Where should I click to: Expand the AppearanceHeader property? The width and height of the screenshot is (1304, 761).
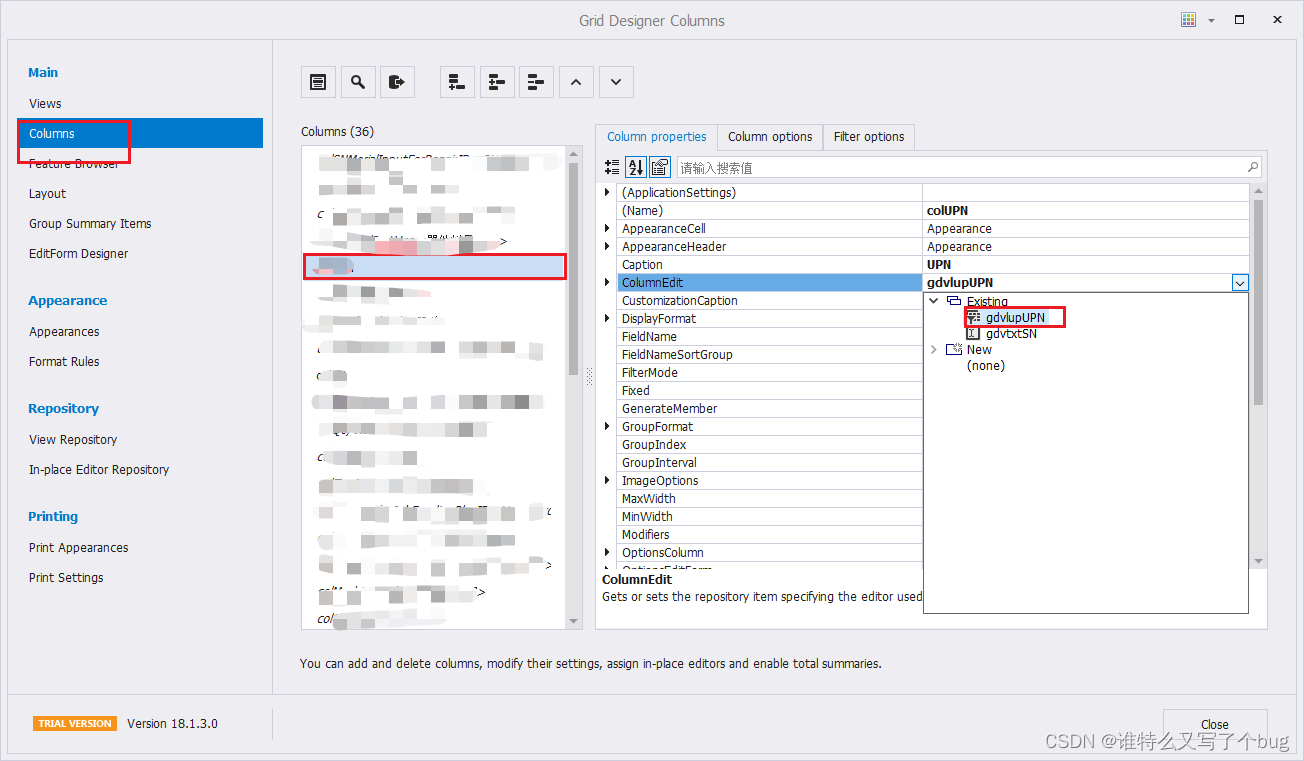[607, 246]
